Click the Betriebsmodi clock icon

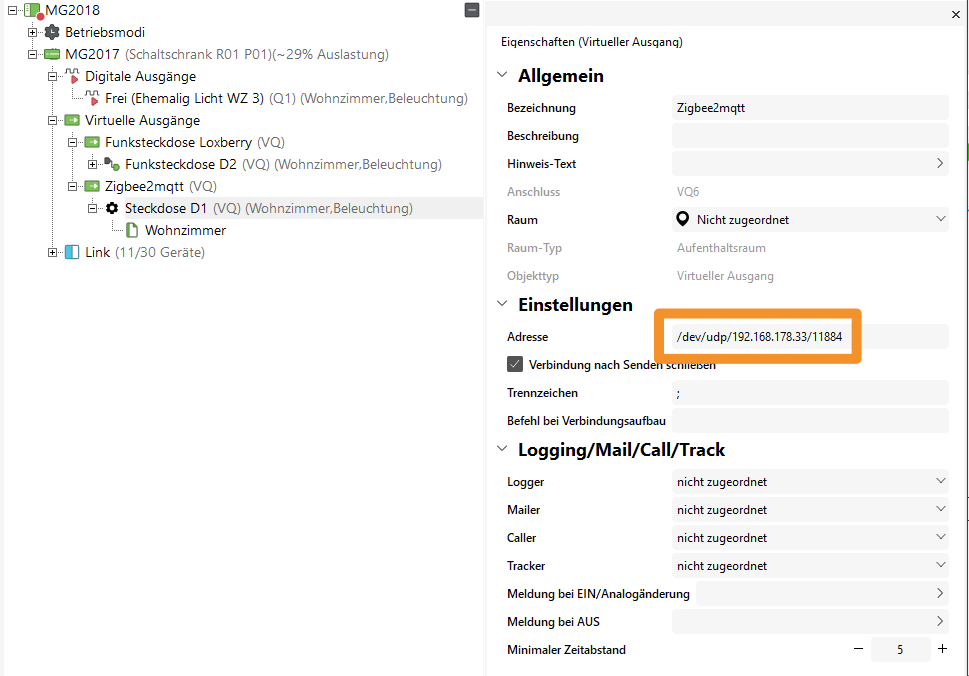(x=53, y=32)
